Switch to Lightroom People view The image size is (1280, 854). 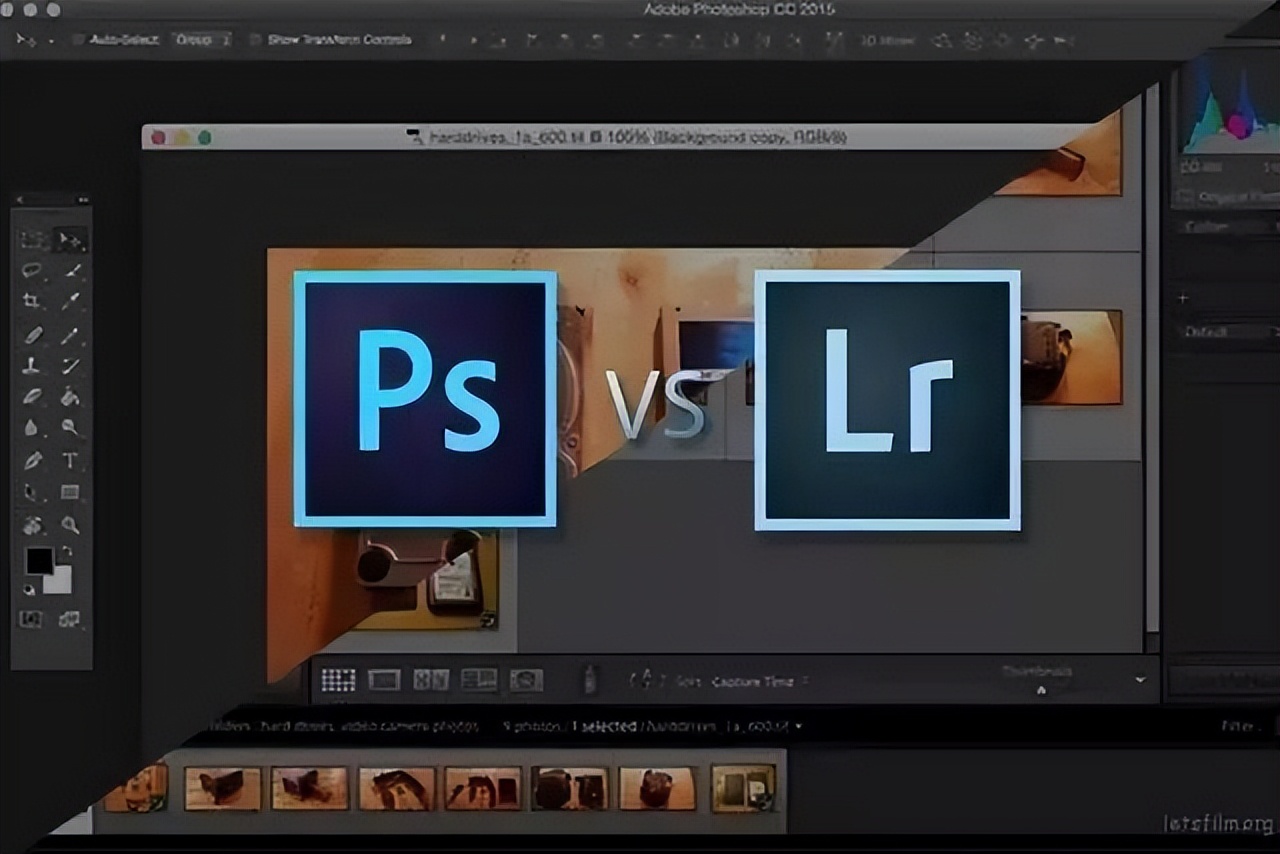(526, 680)
